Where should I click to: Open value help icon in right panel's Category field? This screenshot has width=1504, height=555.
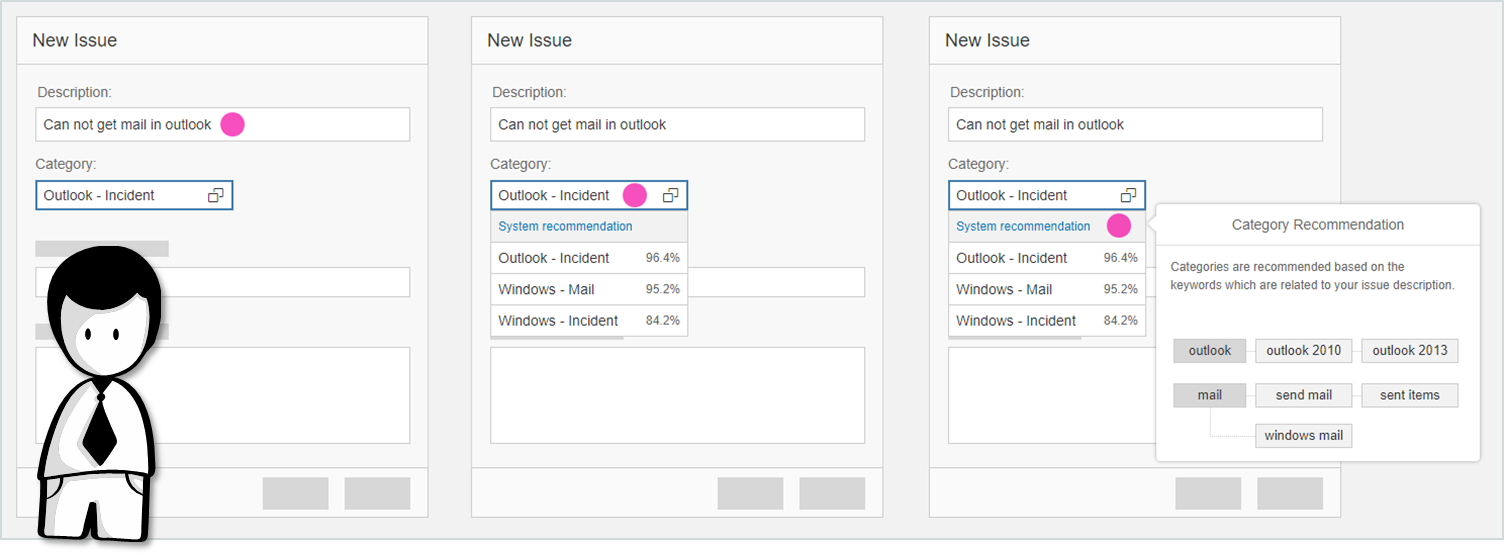pyautogui.click(x=1128, y=195)
